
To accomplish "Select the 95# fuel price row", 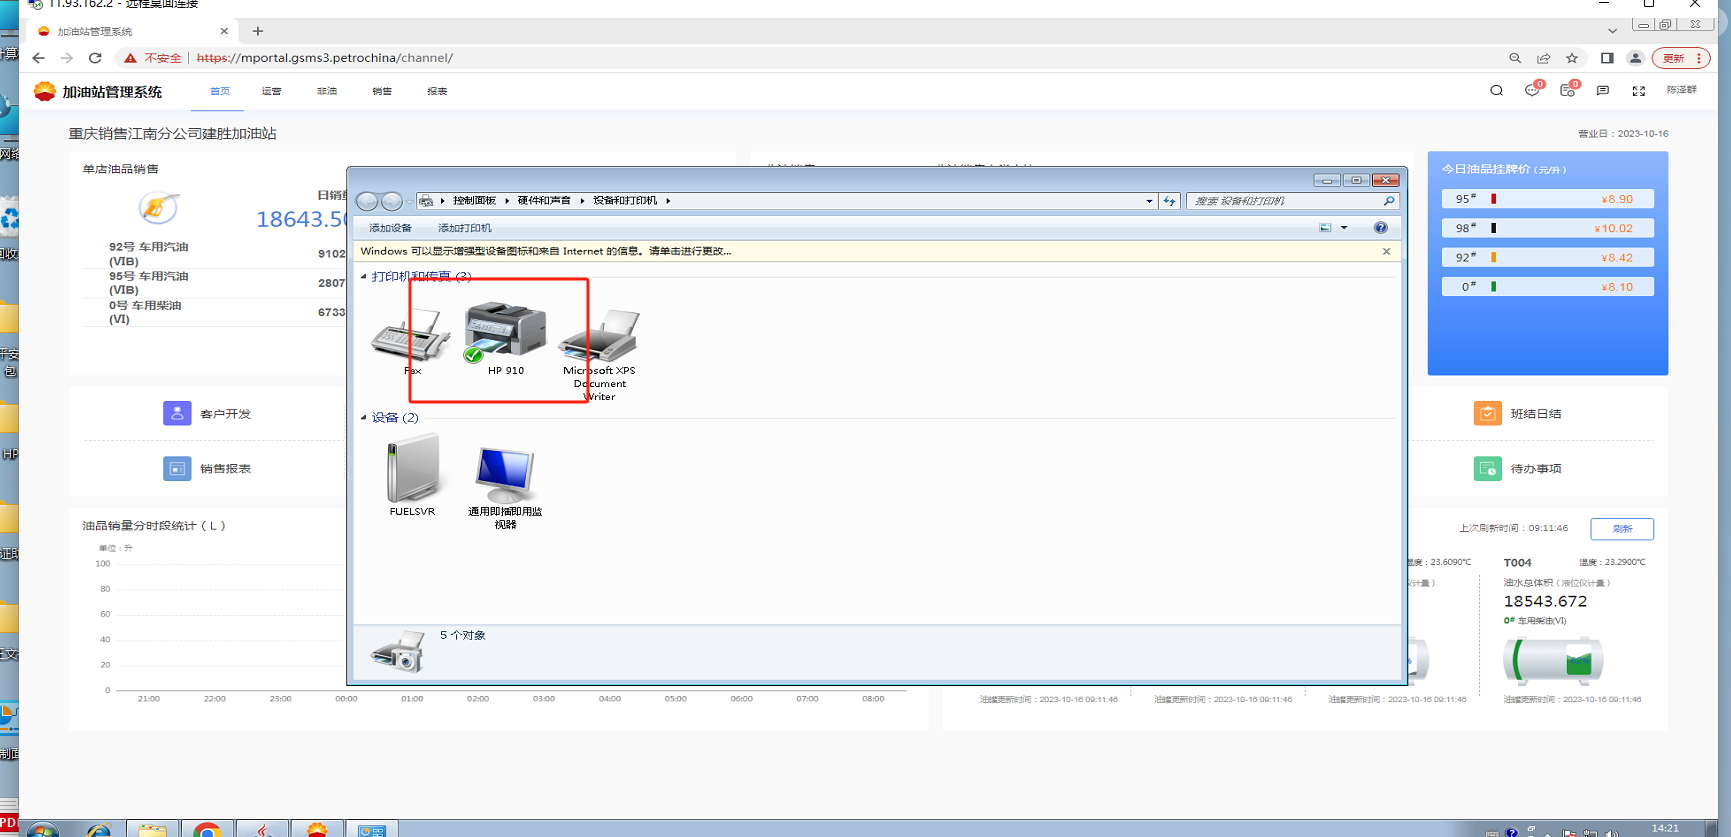I will click(1547, 199).
